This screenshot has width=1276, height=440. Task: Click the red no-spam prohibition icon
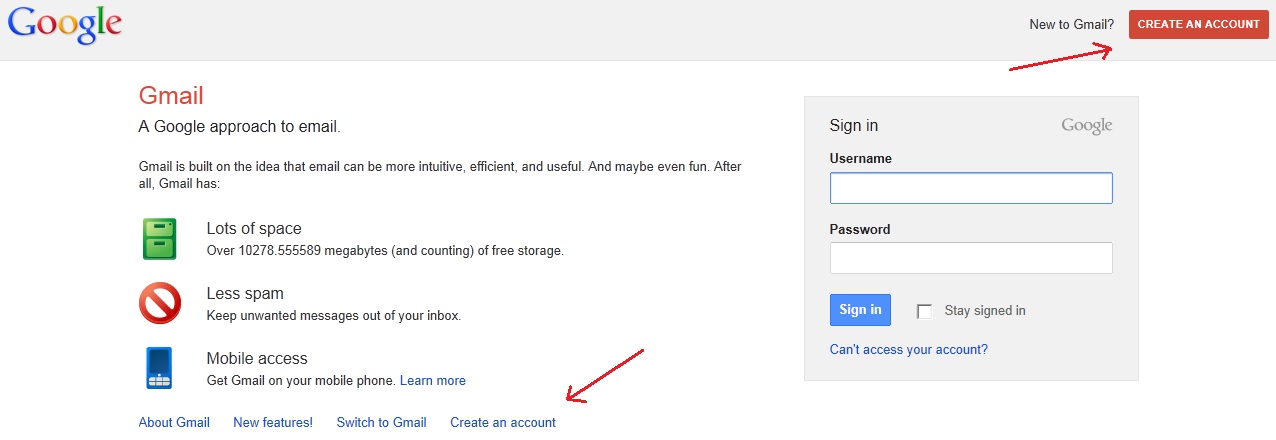(x=160, y=304)
